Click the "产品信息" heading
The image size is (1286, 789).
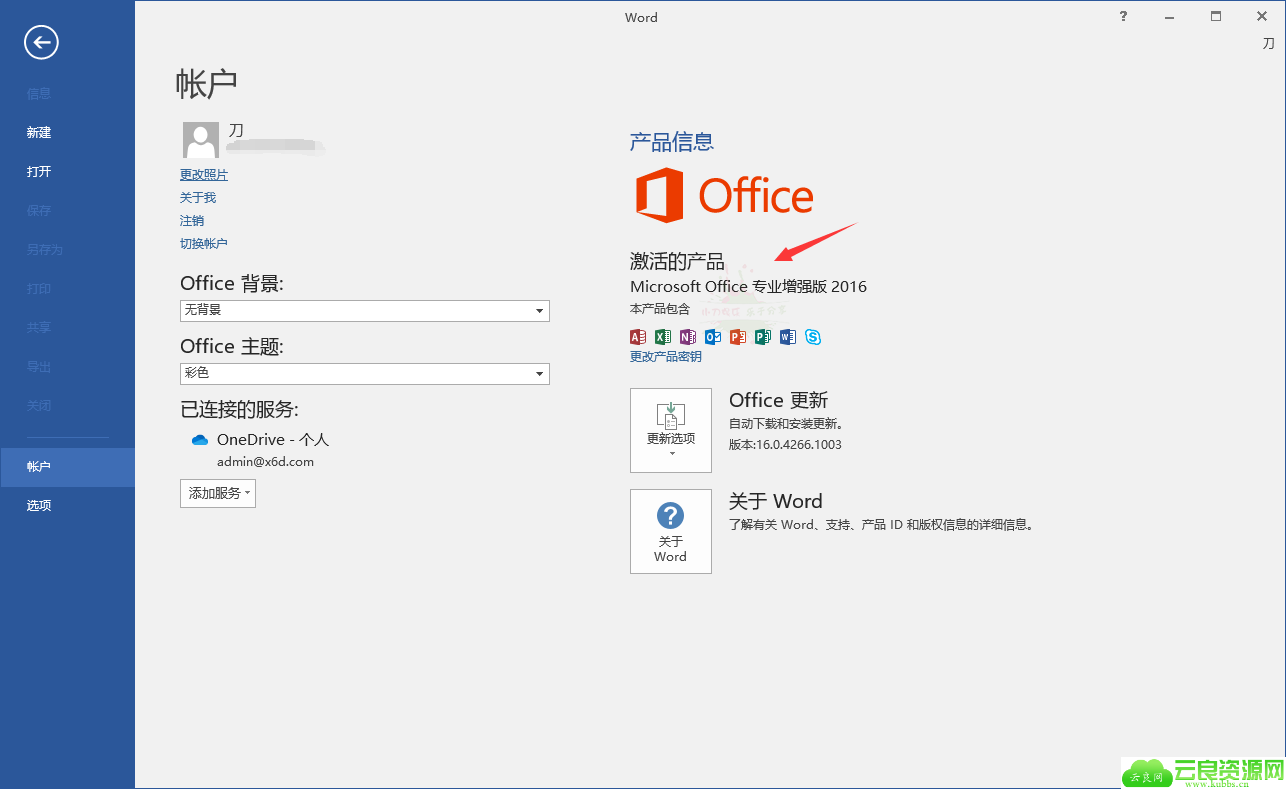pyautogui.click(x=672, y=142)
